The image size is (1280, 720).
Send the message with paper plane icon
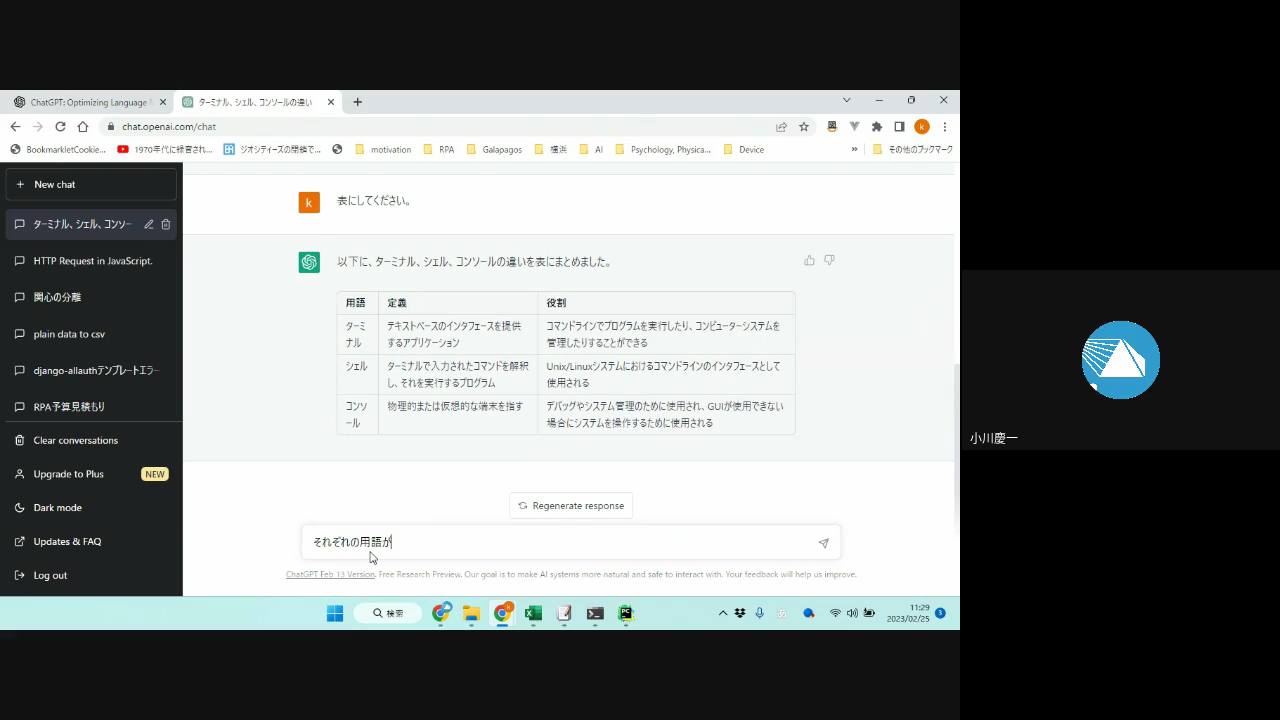(823, 543)
